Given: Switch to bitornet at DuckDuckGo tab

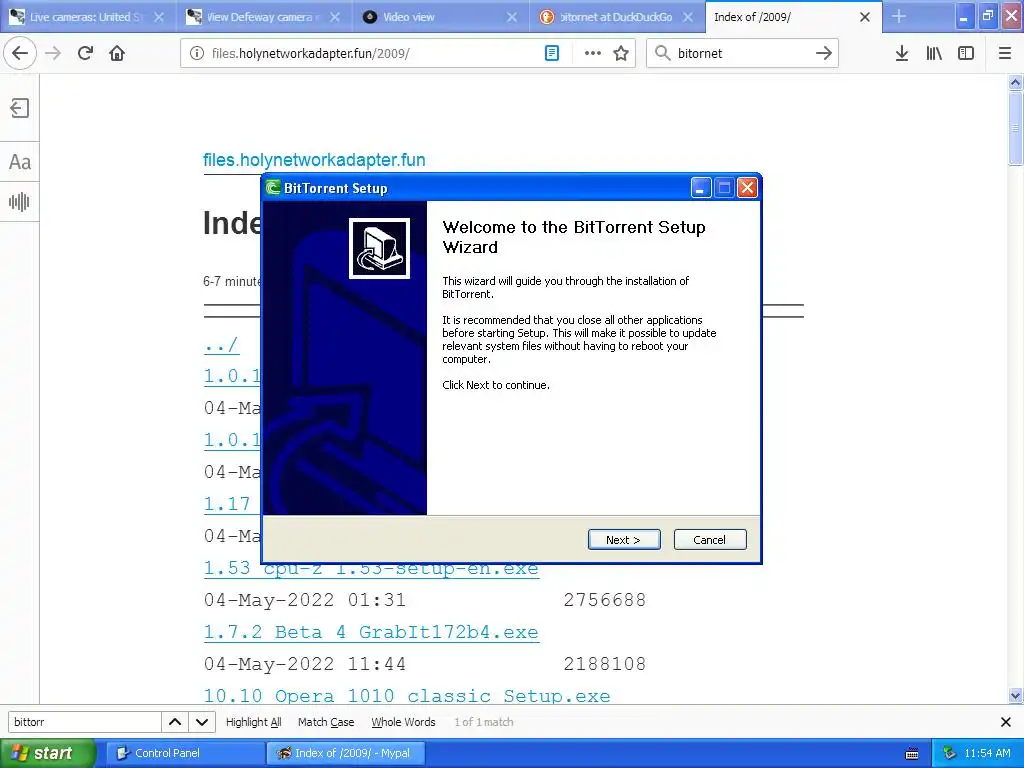Looking at the screenshot, I should pyautogui.click(x=616, y=17).
